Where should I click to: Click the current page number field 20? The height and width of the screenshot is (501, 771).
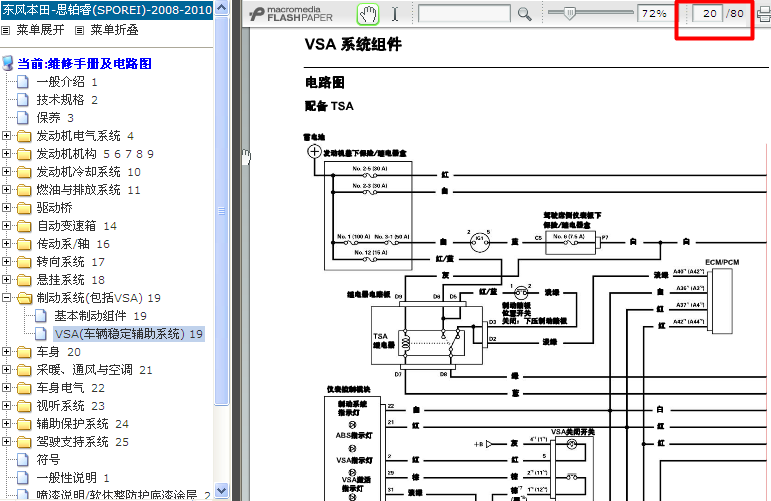coord(707,13)
